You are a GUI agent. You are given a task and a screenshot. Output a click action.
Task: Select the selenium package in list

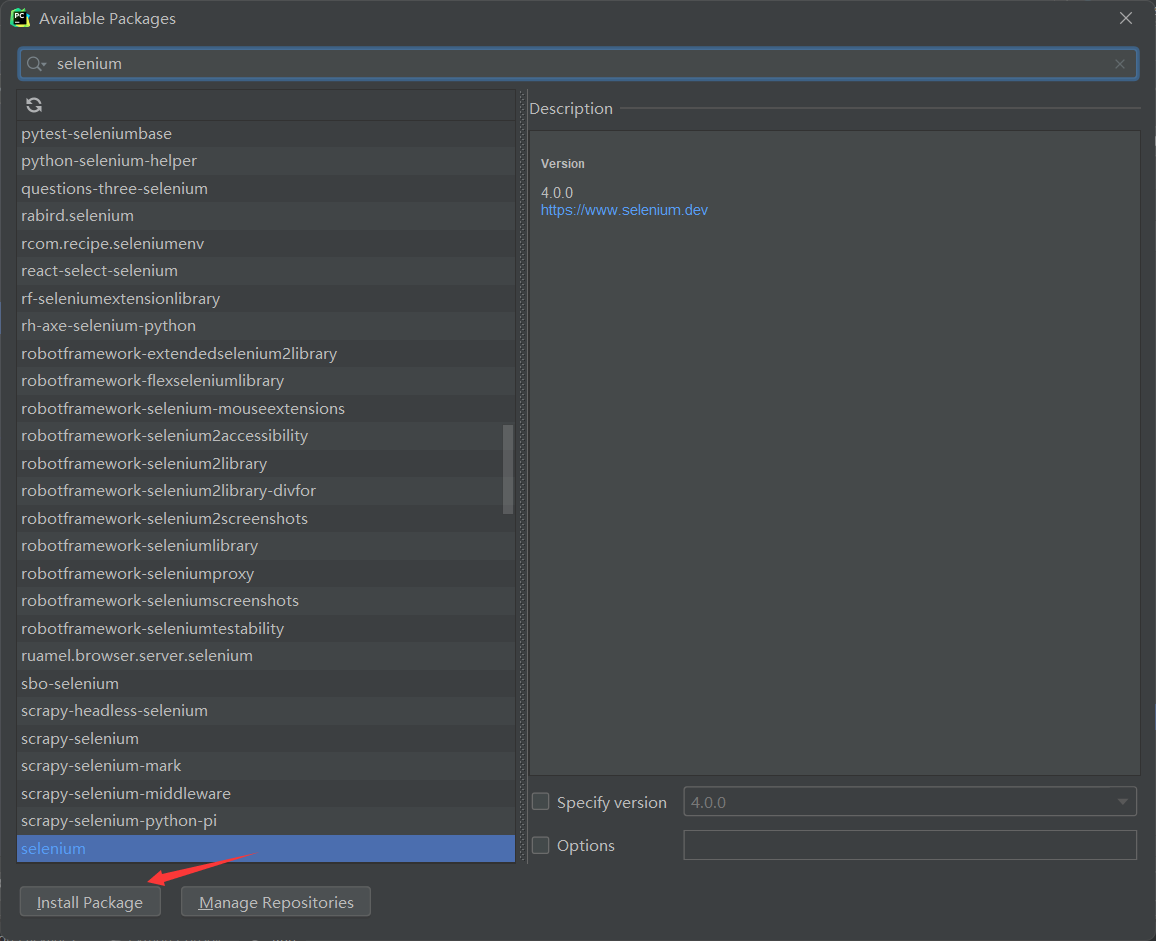click(x=54, y=848)
